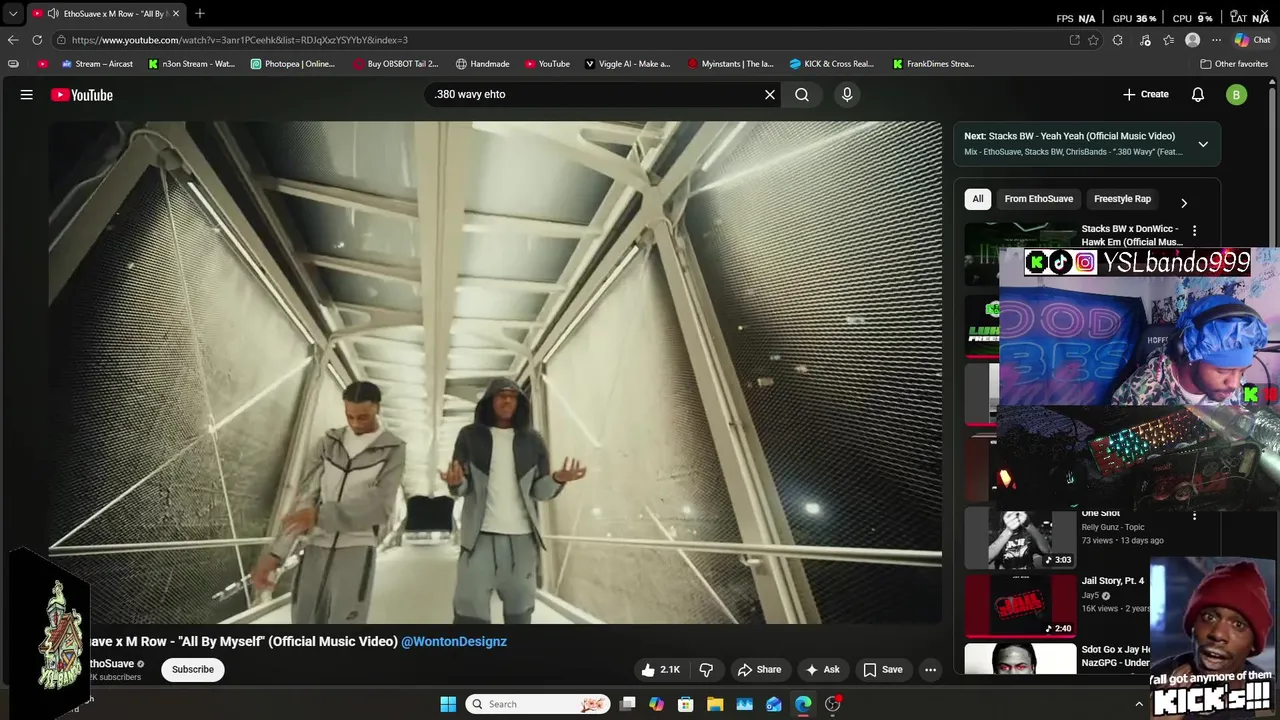The width and height of the screenshot is (1280, 720).
Task: Select the All filter chip
Action: pyautogui.click(x=978, y=199)
